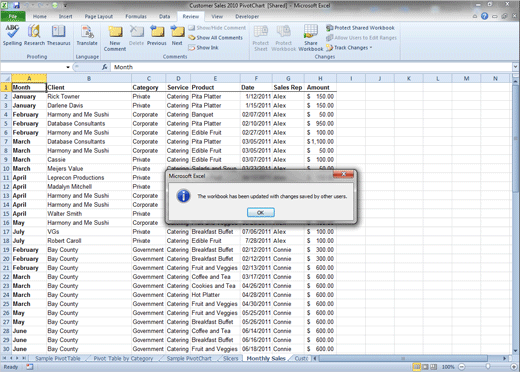Switch to the Home tab
Viewport: 520px width, 372px height.
(40, 16)
